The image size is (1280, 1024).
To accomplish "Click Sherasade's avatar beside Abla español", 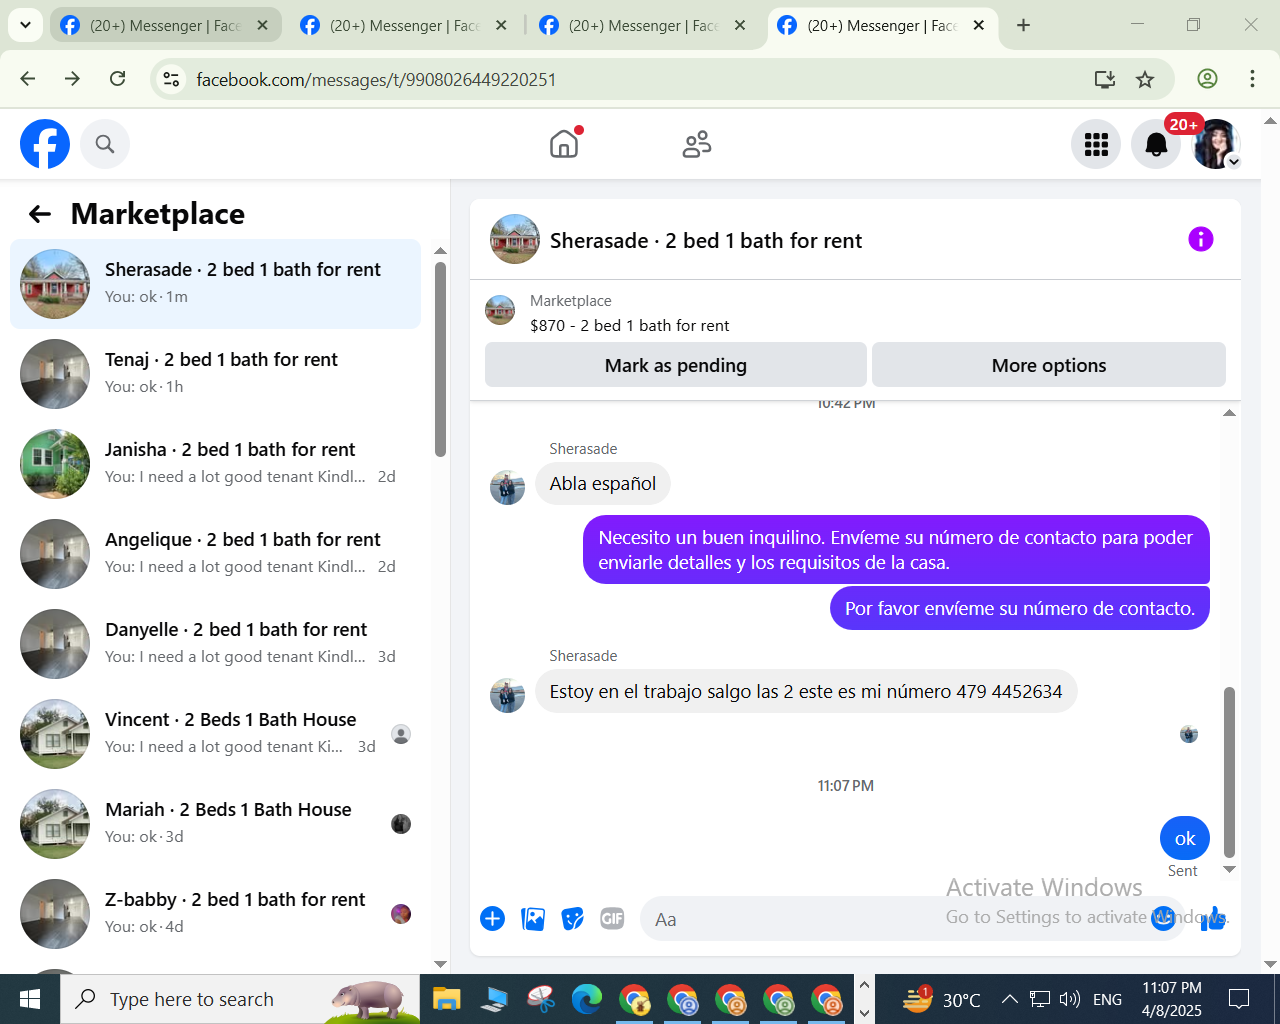I will click(x=507, y=487).
